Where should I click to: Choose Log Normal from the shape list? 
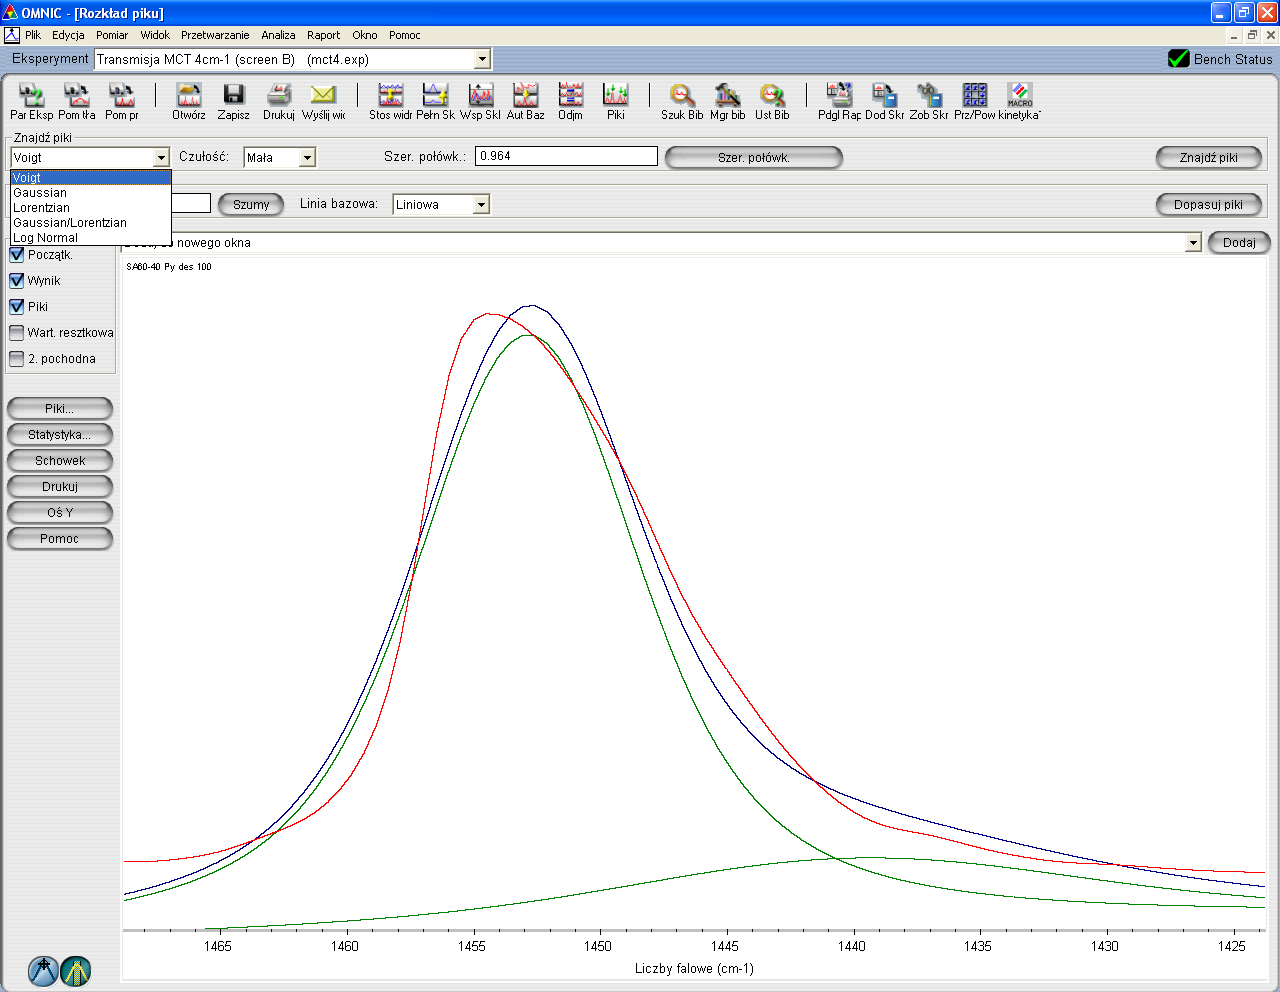coord(91,238)
